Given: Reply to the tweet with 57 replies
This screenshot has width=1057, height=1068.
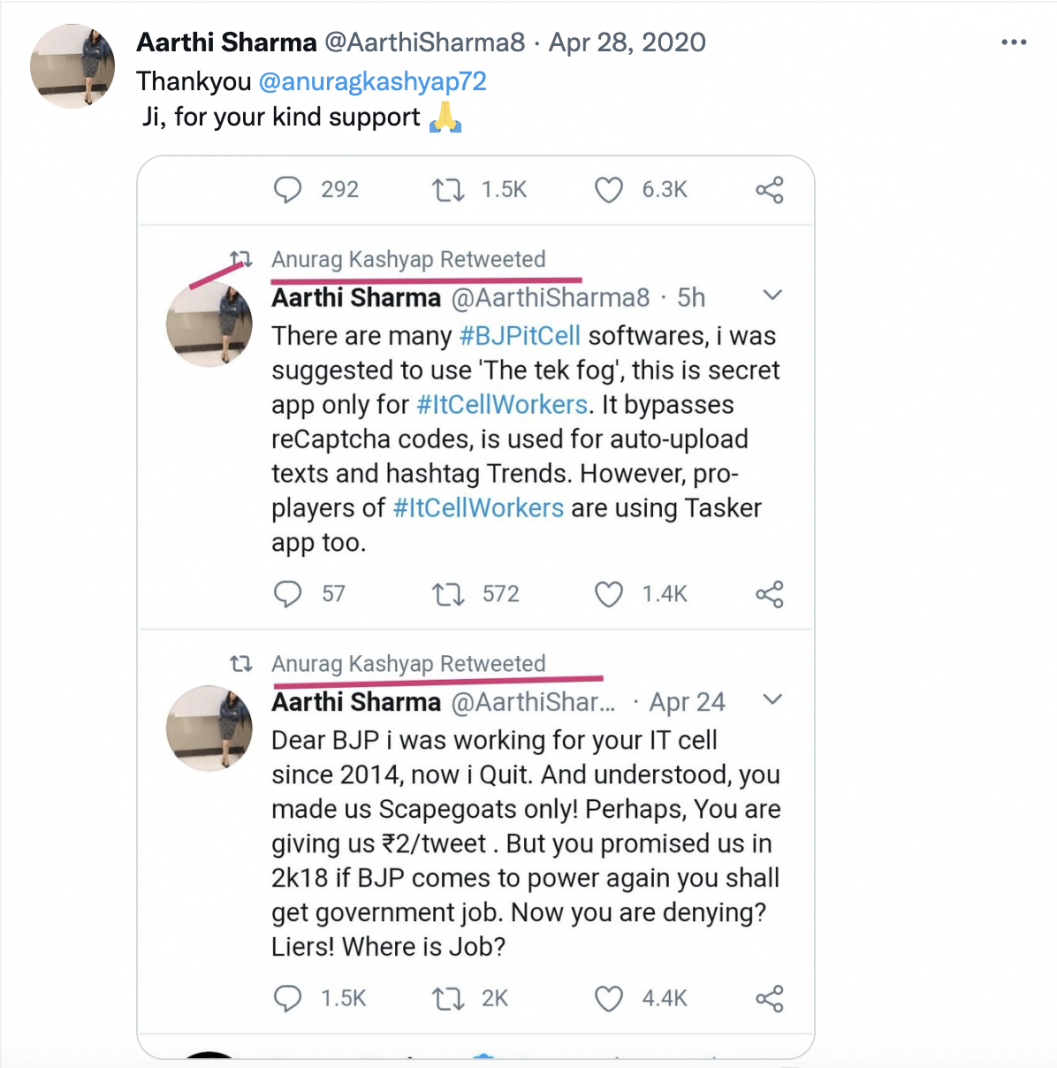Looking at the screenshot, I should [x=287, y=594].
